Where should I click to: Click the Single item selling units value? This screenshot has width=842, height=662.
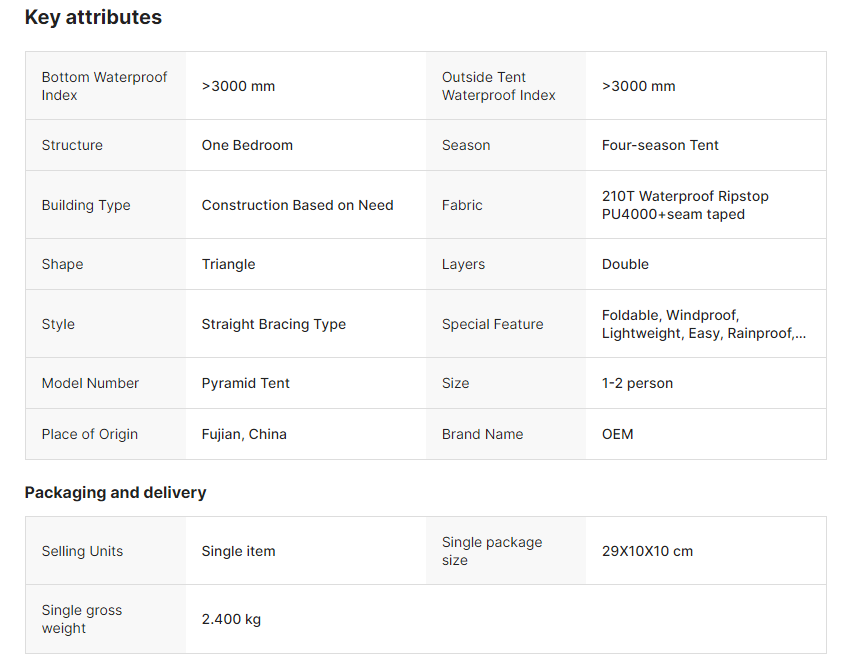click(x=238, y=551)
